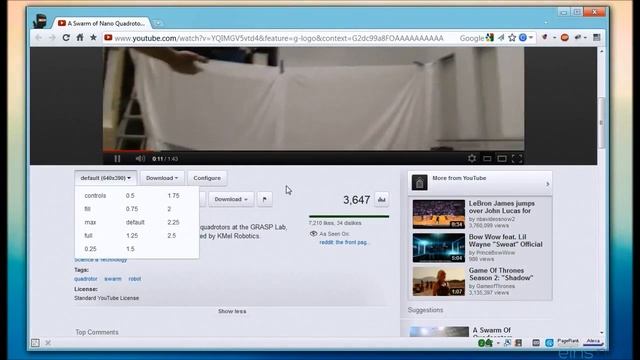
Task: Click the outlined star icon in address bar
Action: 512,38
